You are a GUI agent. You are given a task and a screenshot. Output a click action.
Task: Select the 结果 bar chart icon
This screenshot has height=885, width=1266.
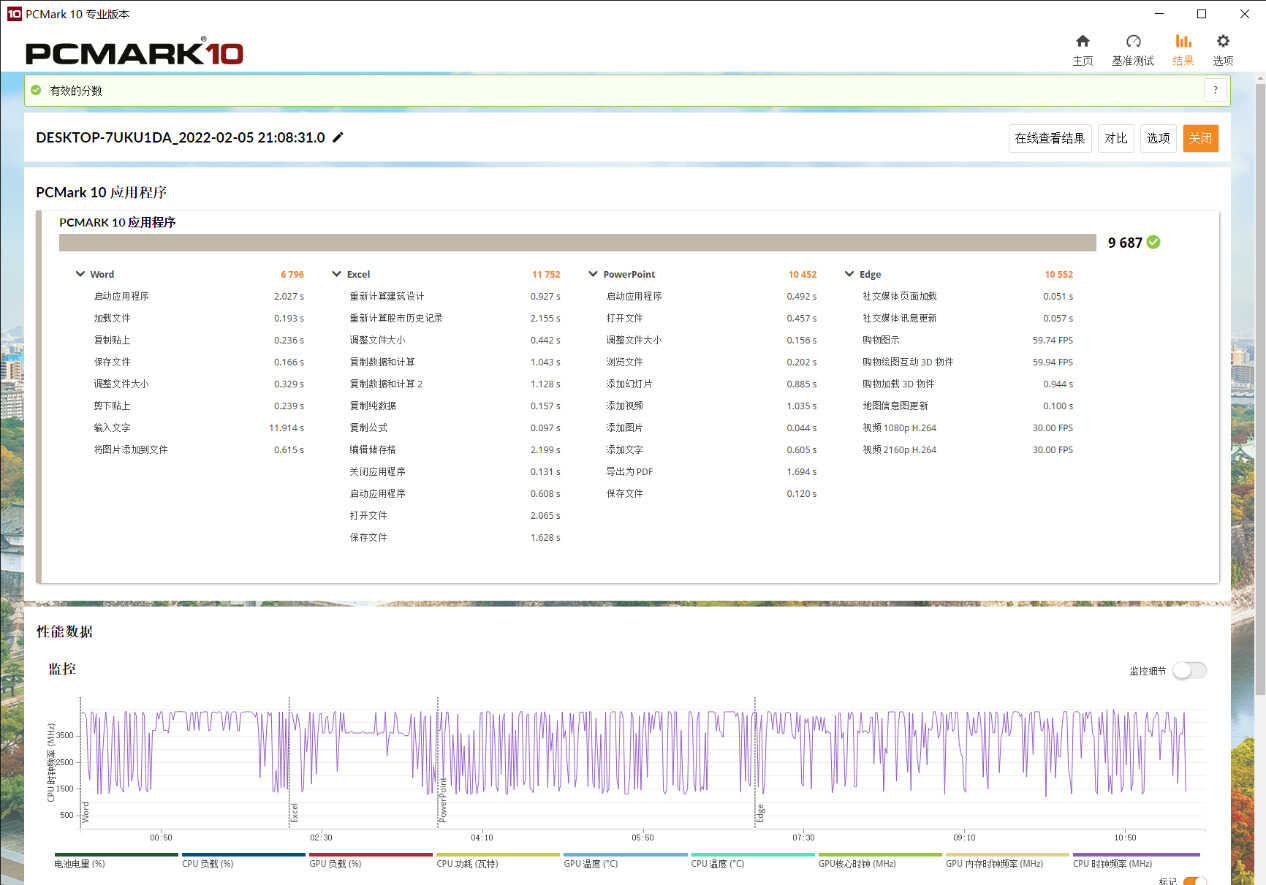click(1183, 41)
